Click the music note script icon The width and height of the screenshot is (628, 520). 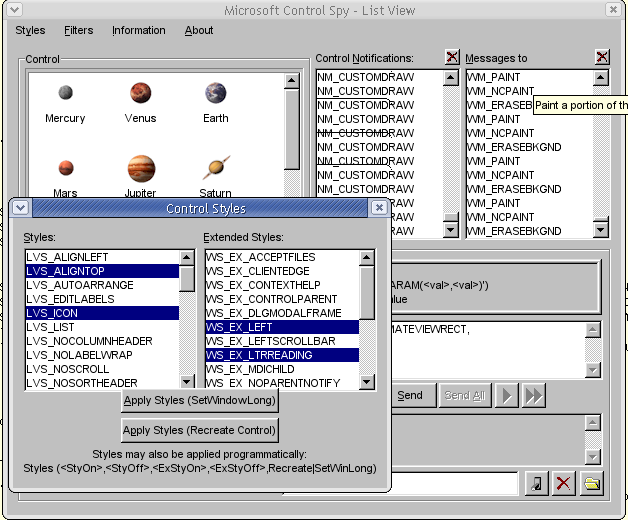(x=537, y=484)
